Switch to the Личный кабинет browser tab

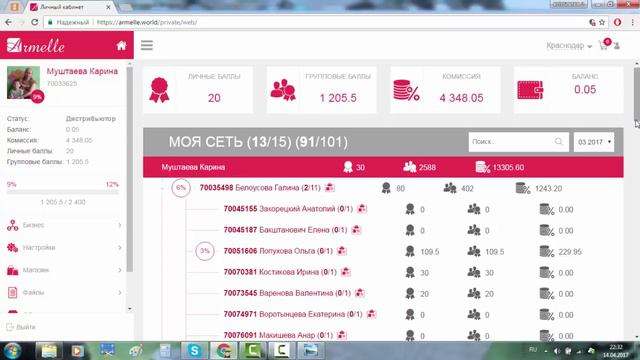pyautogui.click(x=69, y=7)
